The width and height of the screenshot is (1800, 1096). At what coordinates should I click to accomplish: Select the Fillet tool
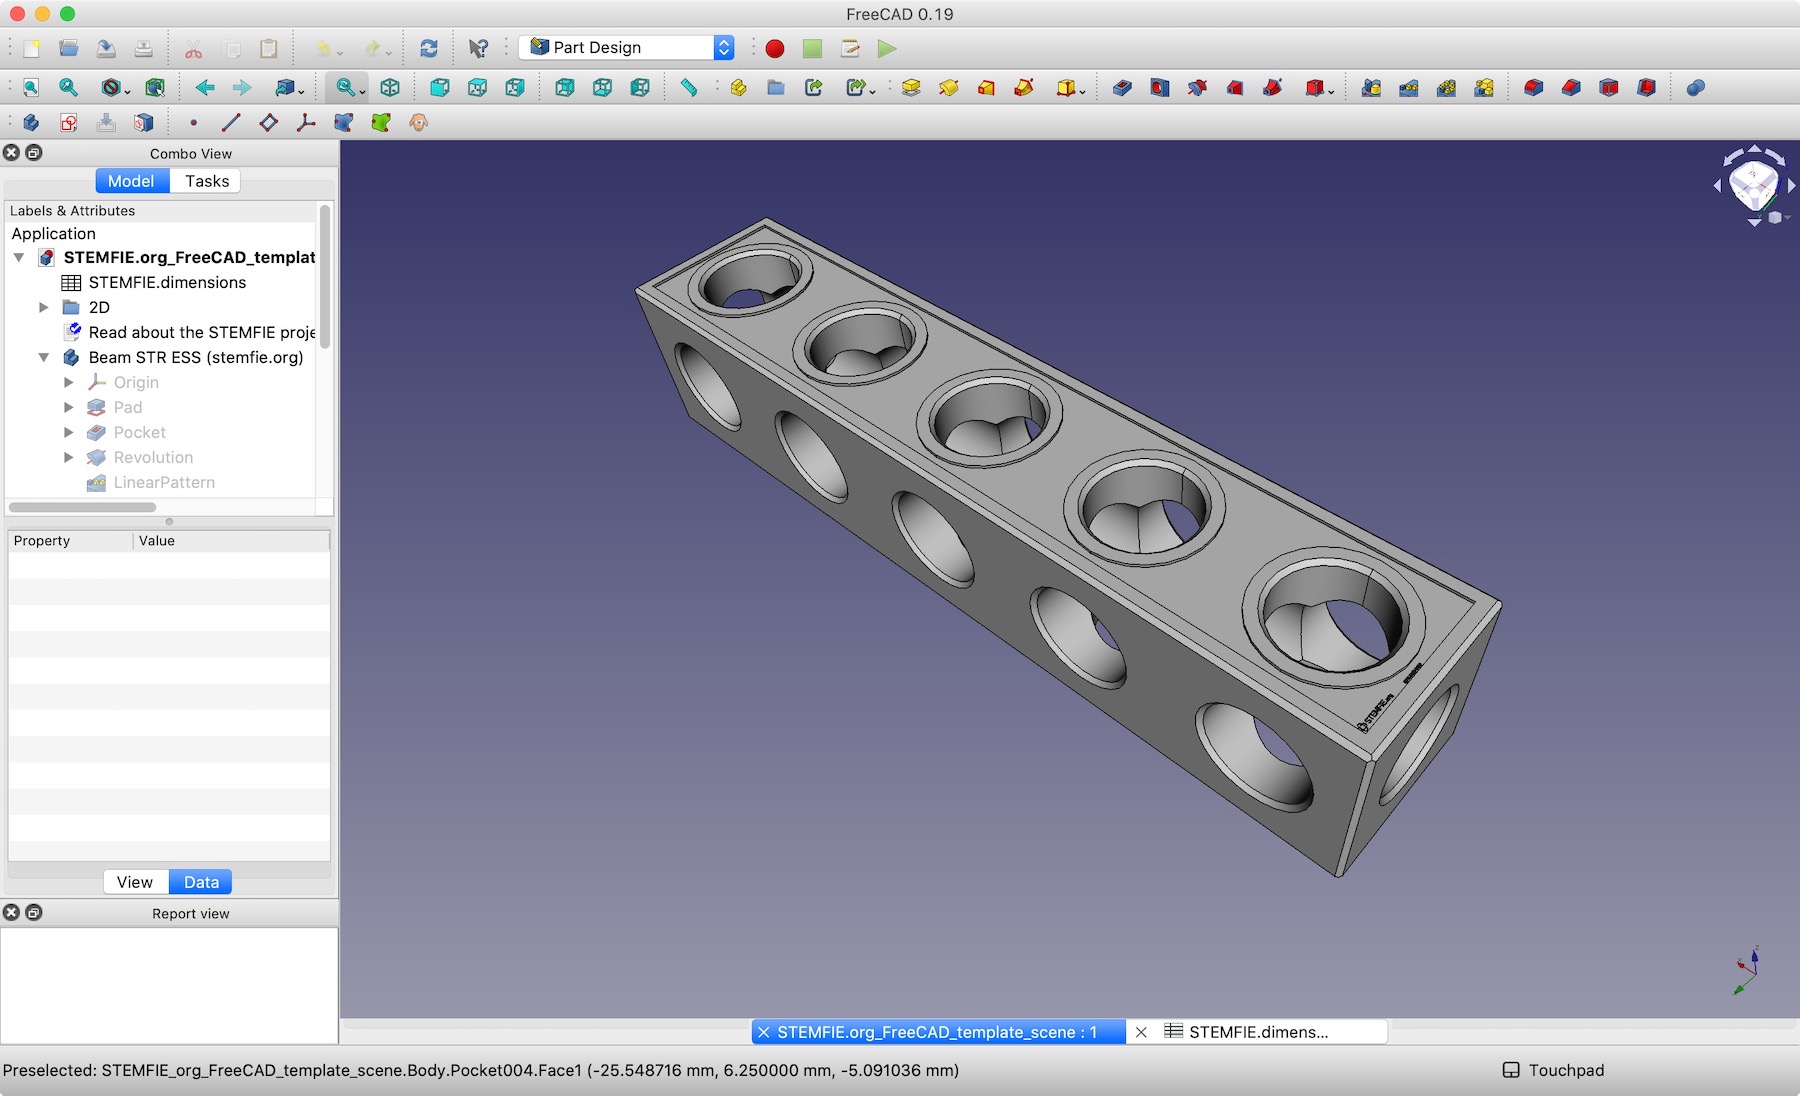[1533, 88]
